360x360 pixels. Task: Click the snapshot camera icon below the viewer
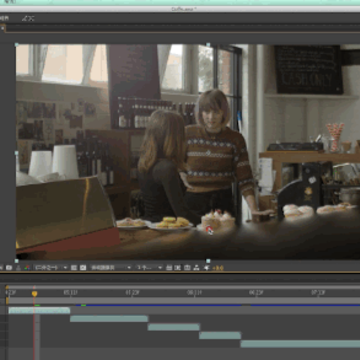9,268
